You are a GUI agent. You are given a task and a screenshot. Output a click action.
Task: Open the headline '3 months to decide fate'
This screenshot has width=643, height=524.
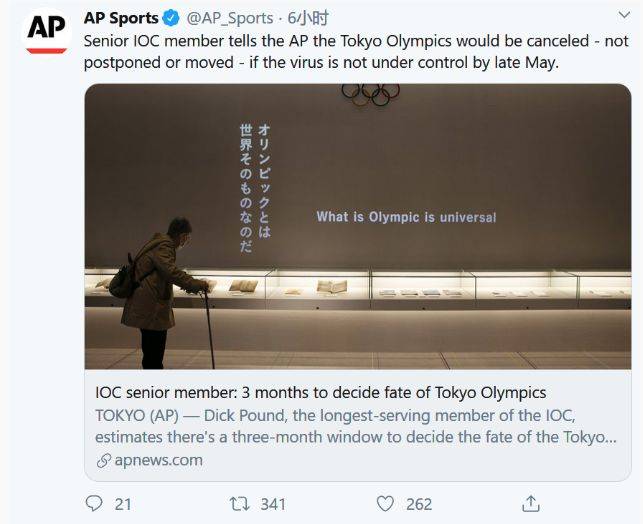tap(321, 392)
